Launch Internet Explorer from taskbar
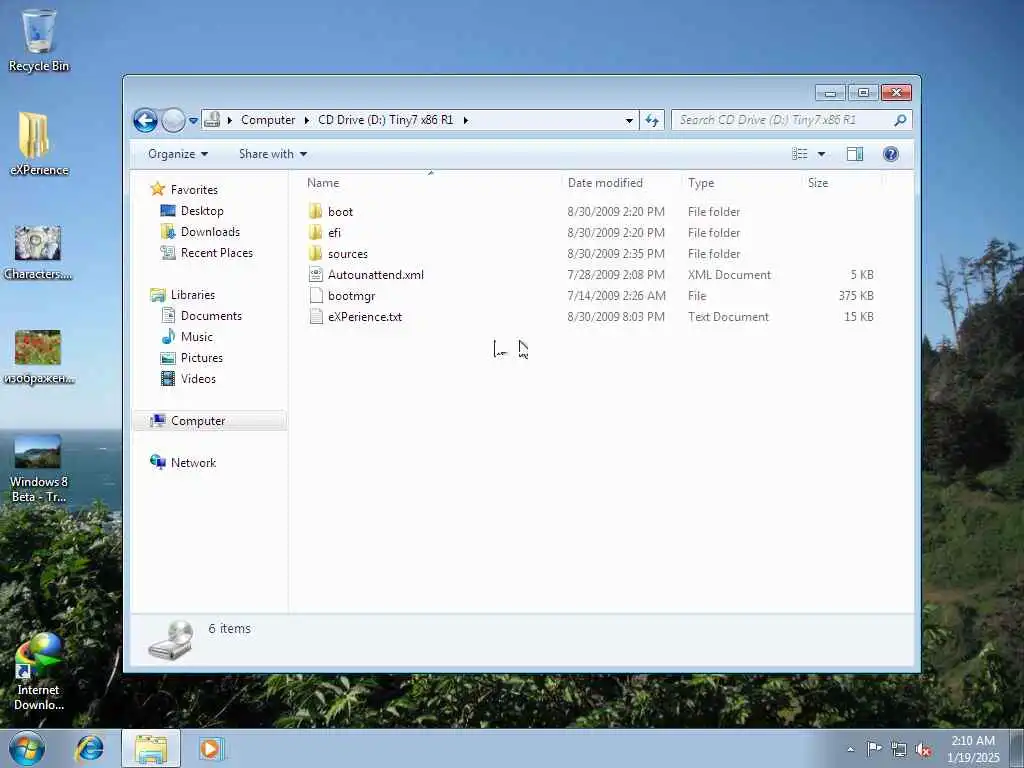This screenshot has height=768, width=1024. click(89, 748)
